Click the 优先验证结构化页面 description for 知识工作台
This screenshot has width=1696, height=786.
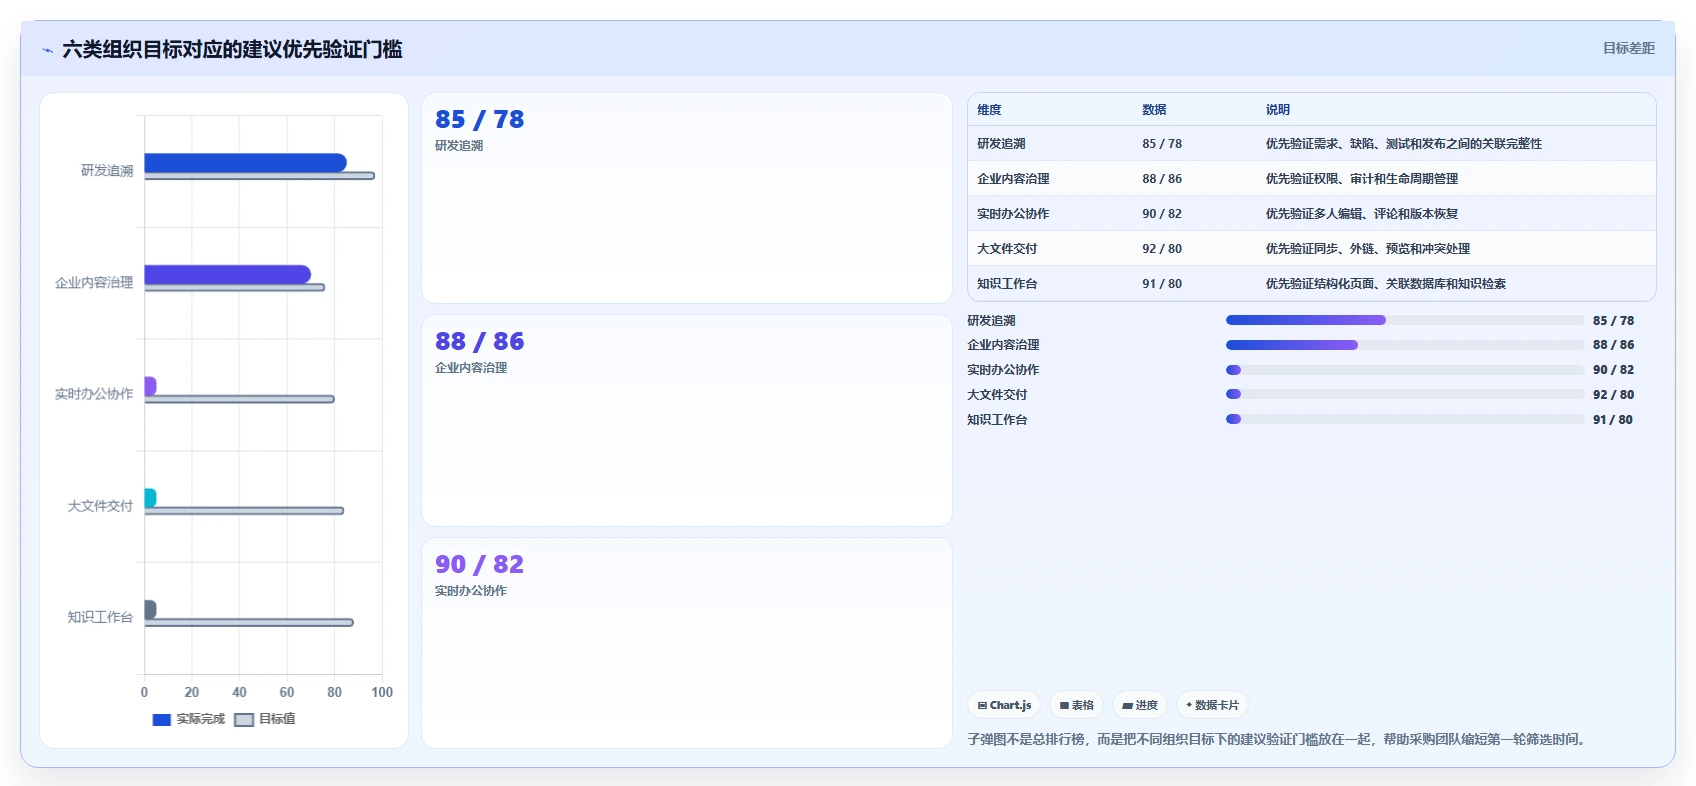pos(1386,284)
